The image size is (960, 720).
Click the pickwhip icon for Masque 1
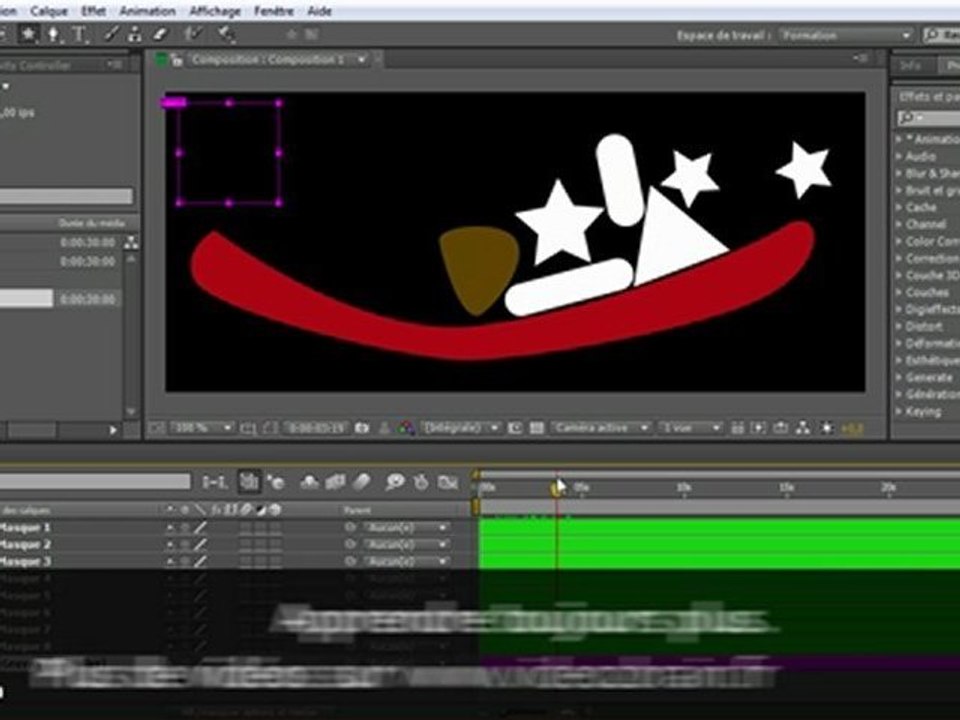click(350, 527)
